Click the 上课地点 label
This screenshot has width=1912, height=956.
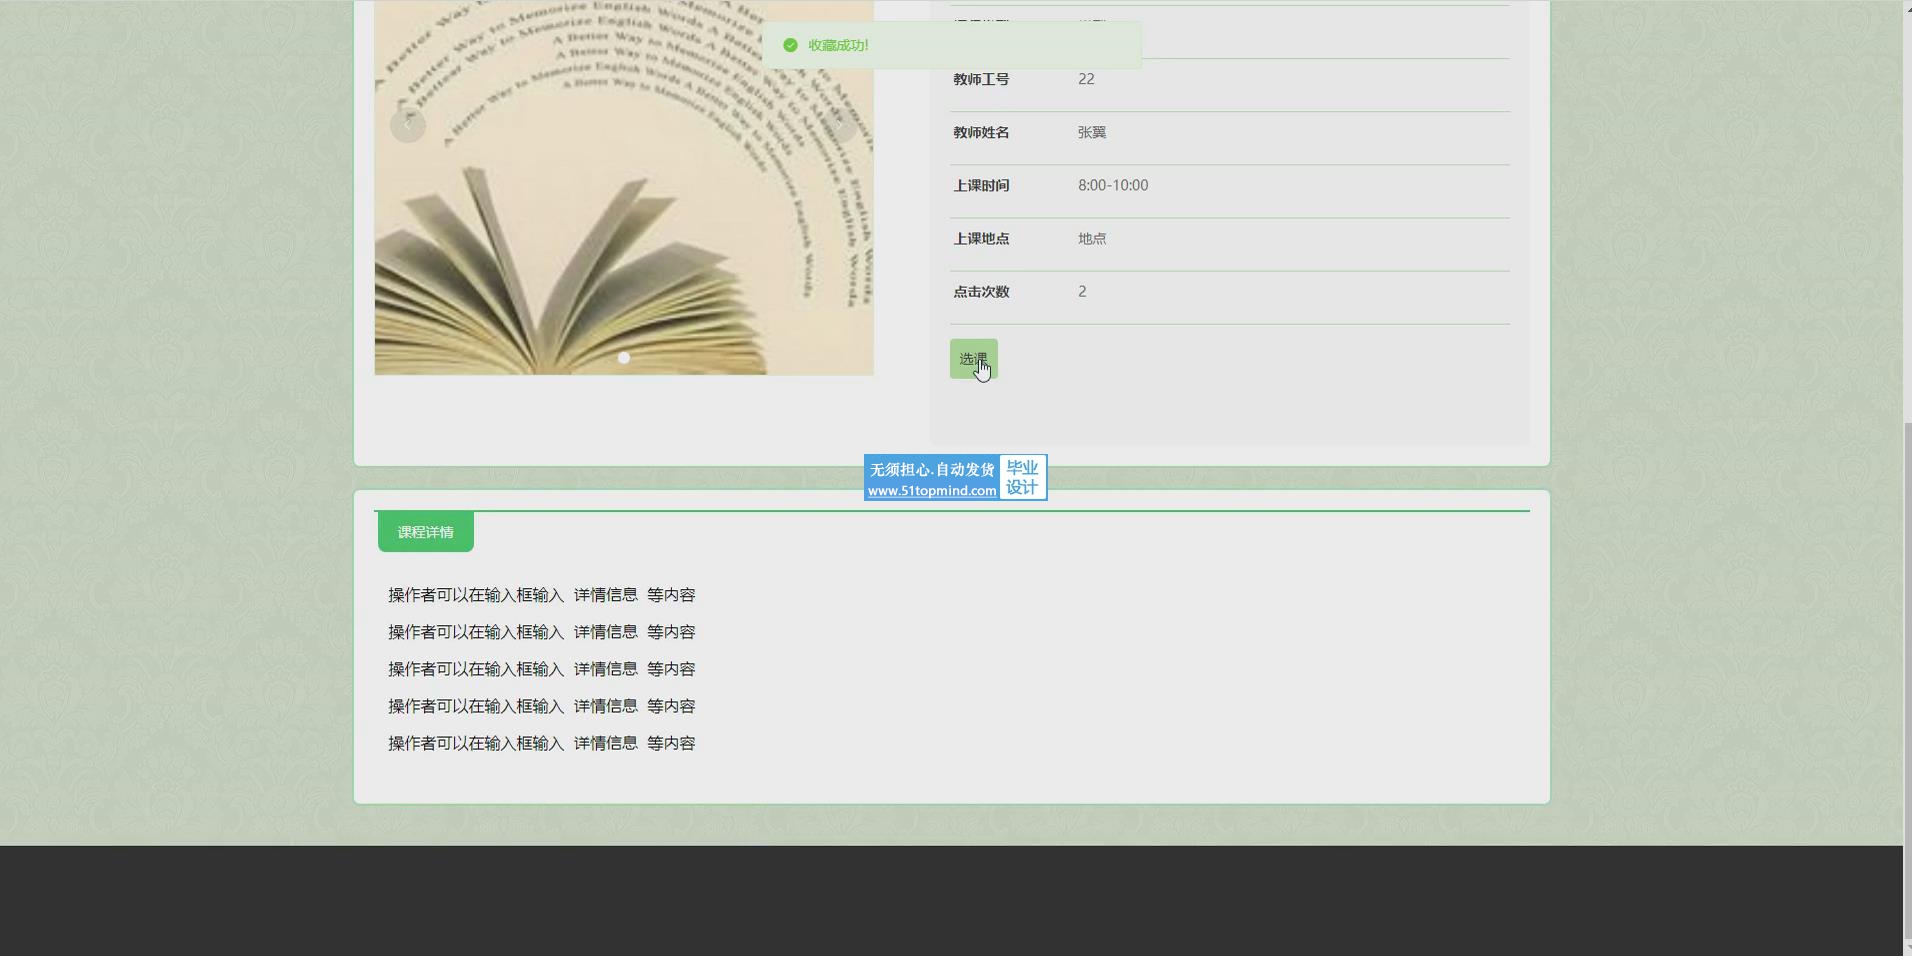pos(981,238)
